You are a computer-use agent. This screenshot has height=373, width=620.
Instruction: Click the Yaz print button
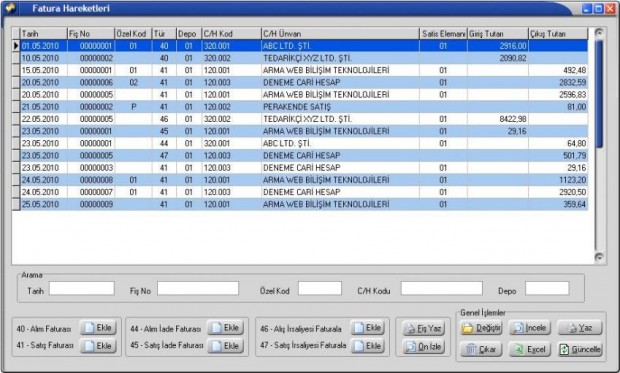[580, 328]
